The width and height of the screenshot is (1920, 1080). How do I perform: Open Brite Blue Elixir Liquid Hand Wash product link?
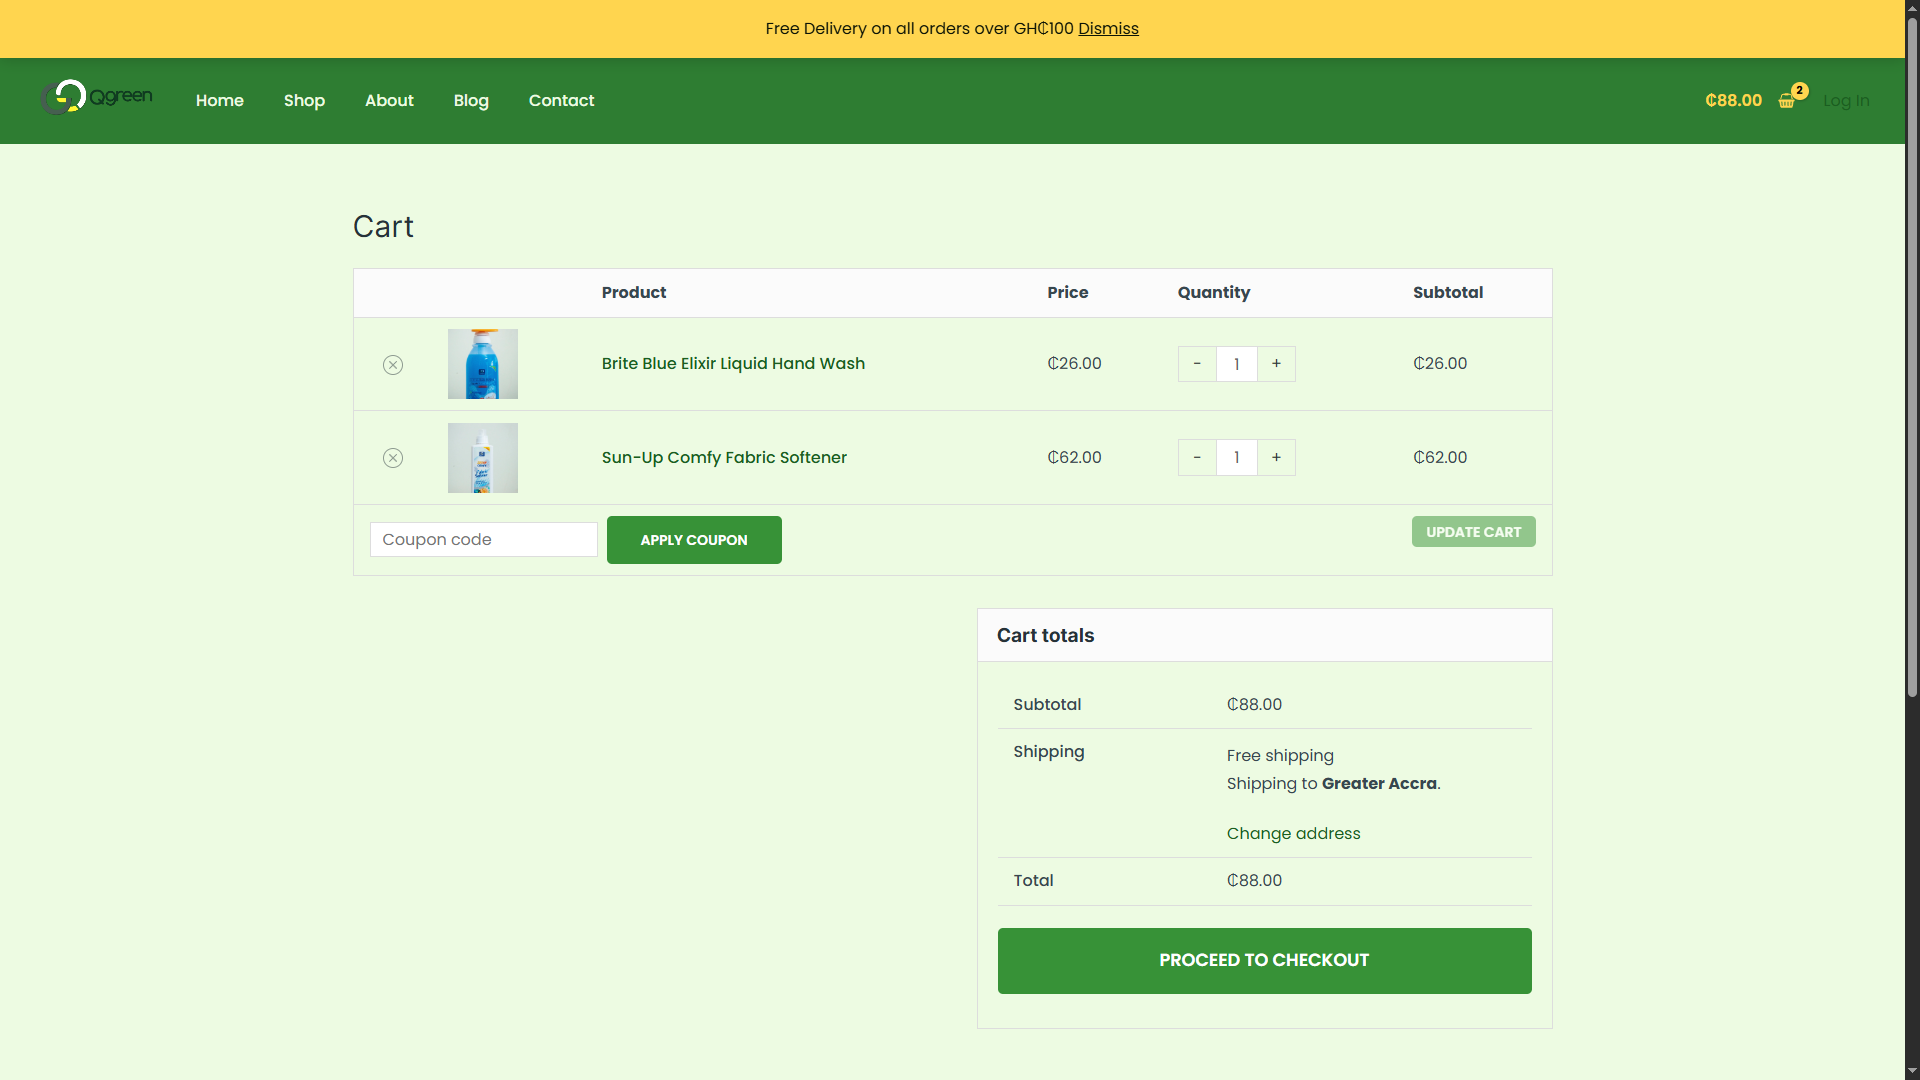tap(733, 364)
